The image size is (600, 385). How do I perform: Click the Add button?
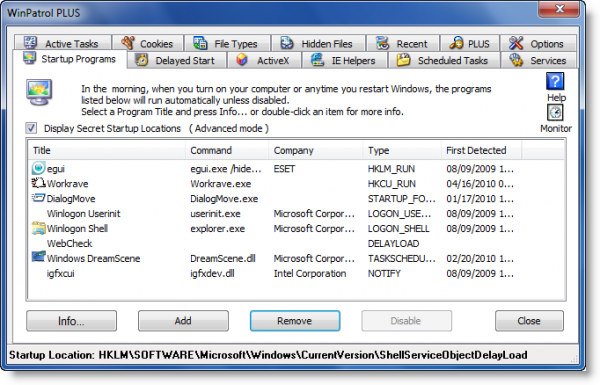(183, 321)
